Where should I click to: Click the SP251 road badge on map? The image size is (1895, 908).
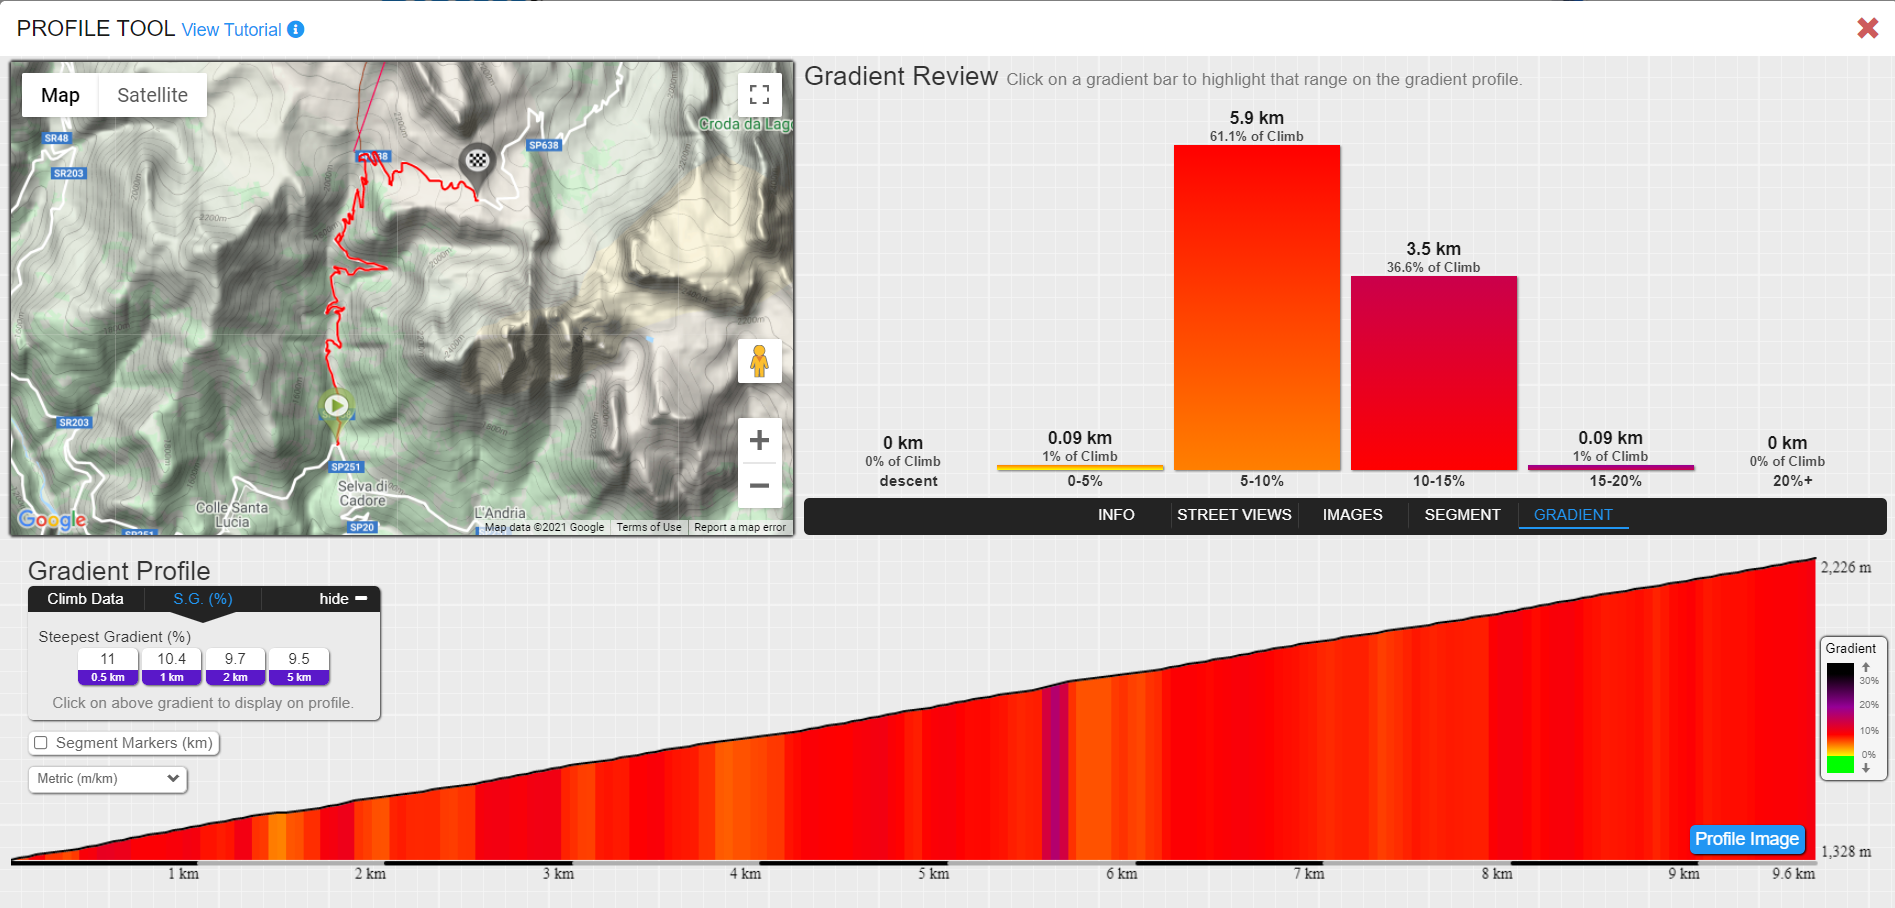coord(346,467)
